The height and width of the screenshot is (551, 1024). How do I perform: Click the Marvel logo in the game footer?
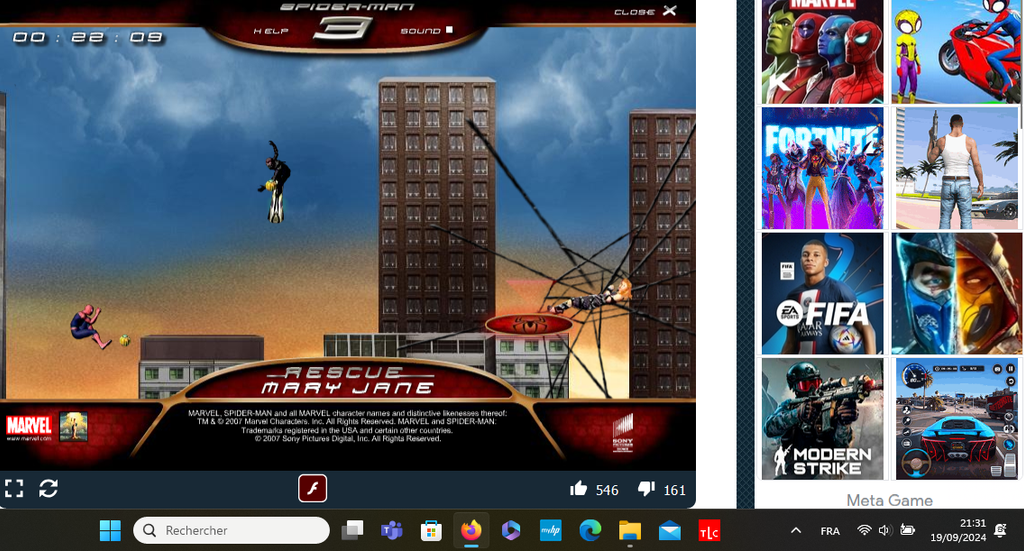point(29,428)
